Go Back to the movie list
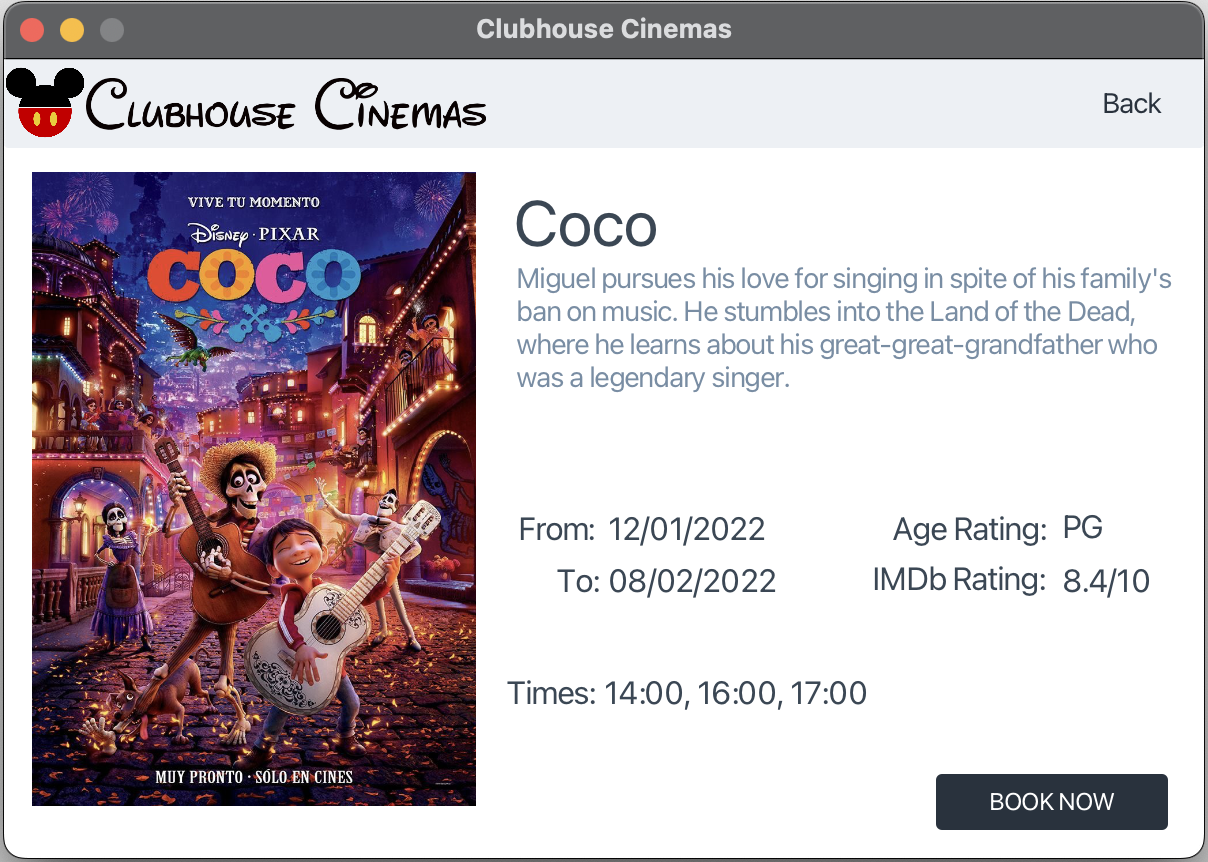Screen dimensions: 1208x862 [x=1131, y=103]
